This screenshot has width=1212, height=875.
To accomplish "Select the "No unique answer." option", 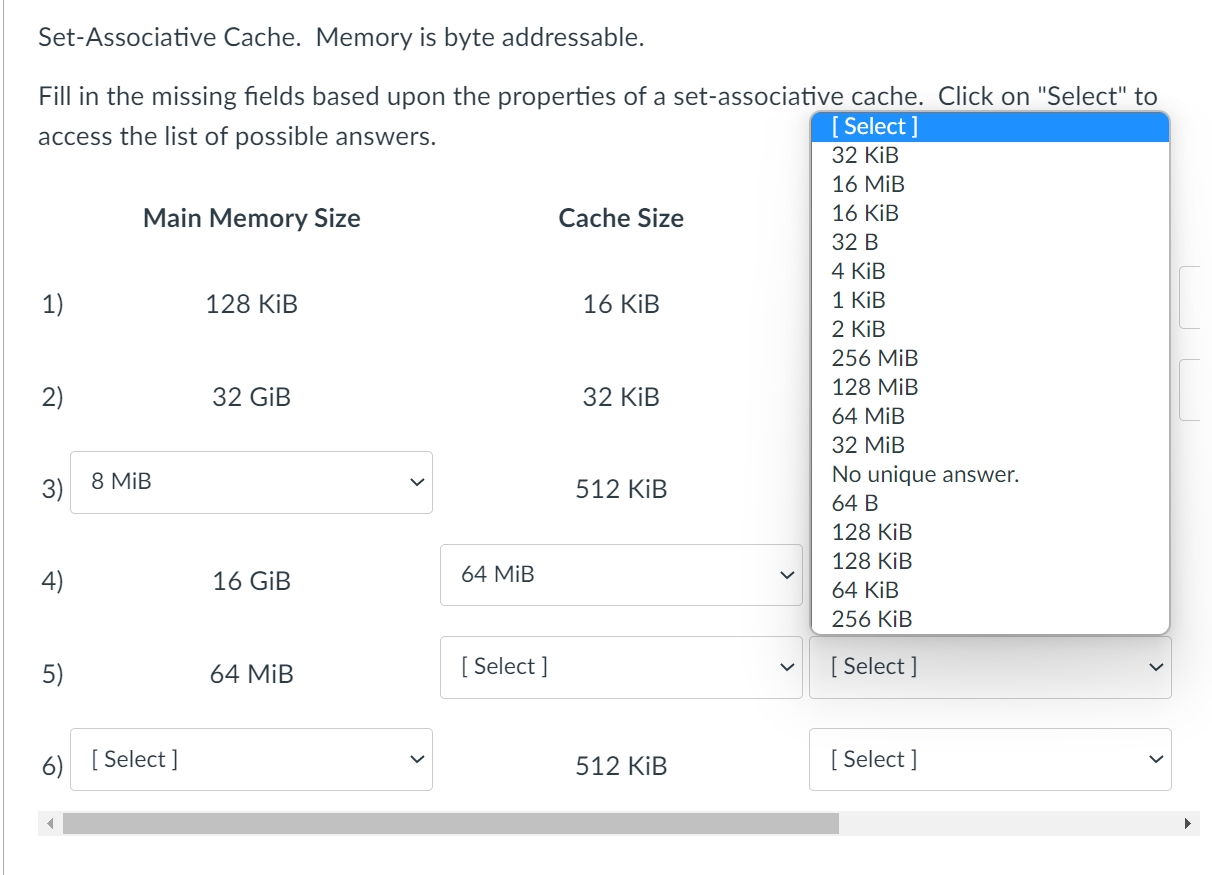I will pos(926,474).
